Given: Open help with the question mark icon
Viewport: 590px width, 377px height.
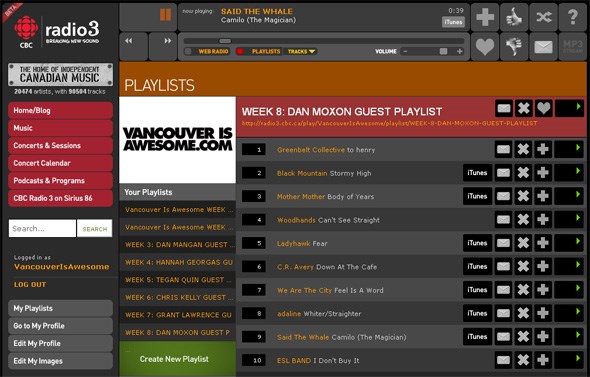Looking at the screenshot, I should [x=573, y=17].
